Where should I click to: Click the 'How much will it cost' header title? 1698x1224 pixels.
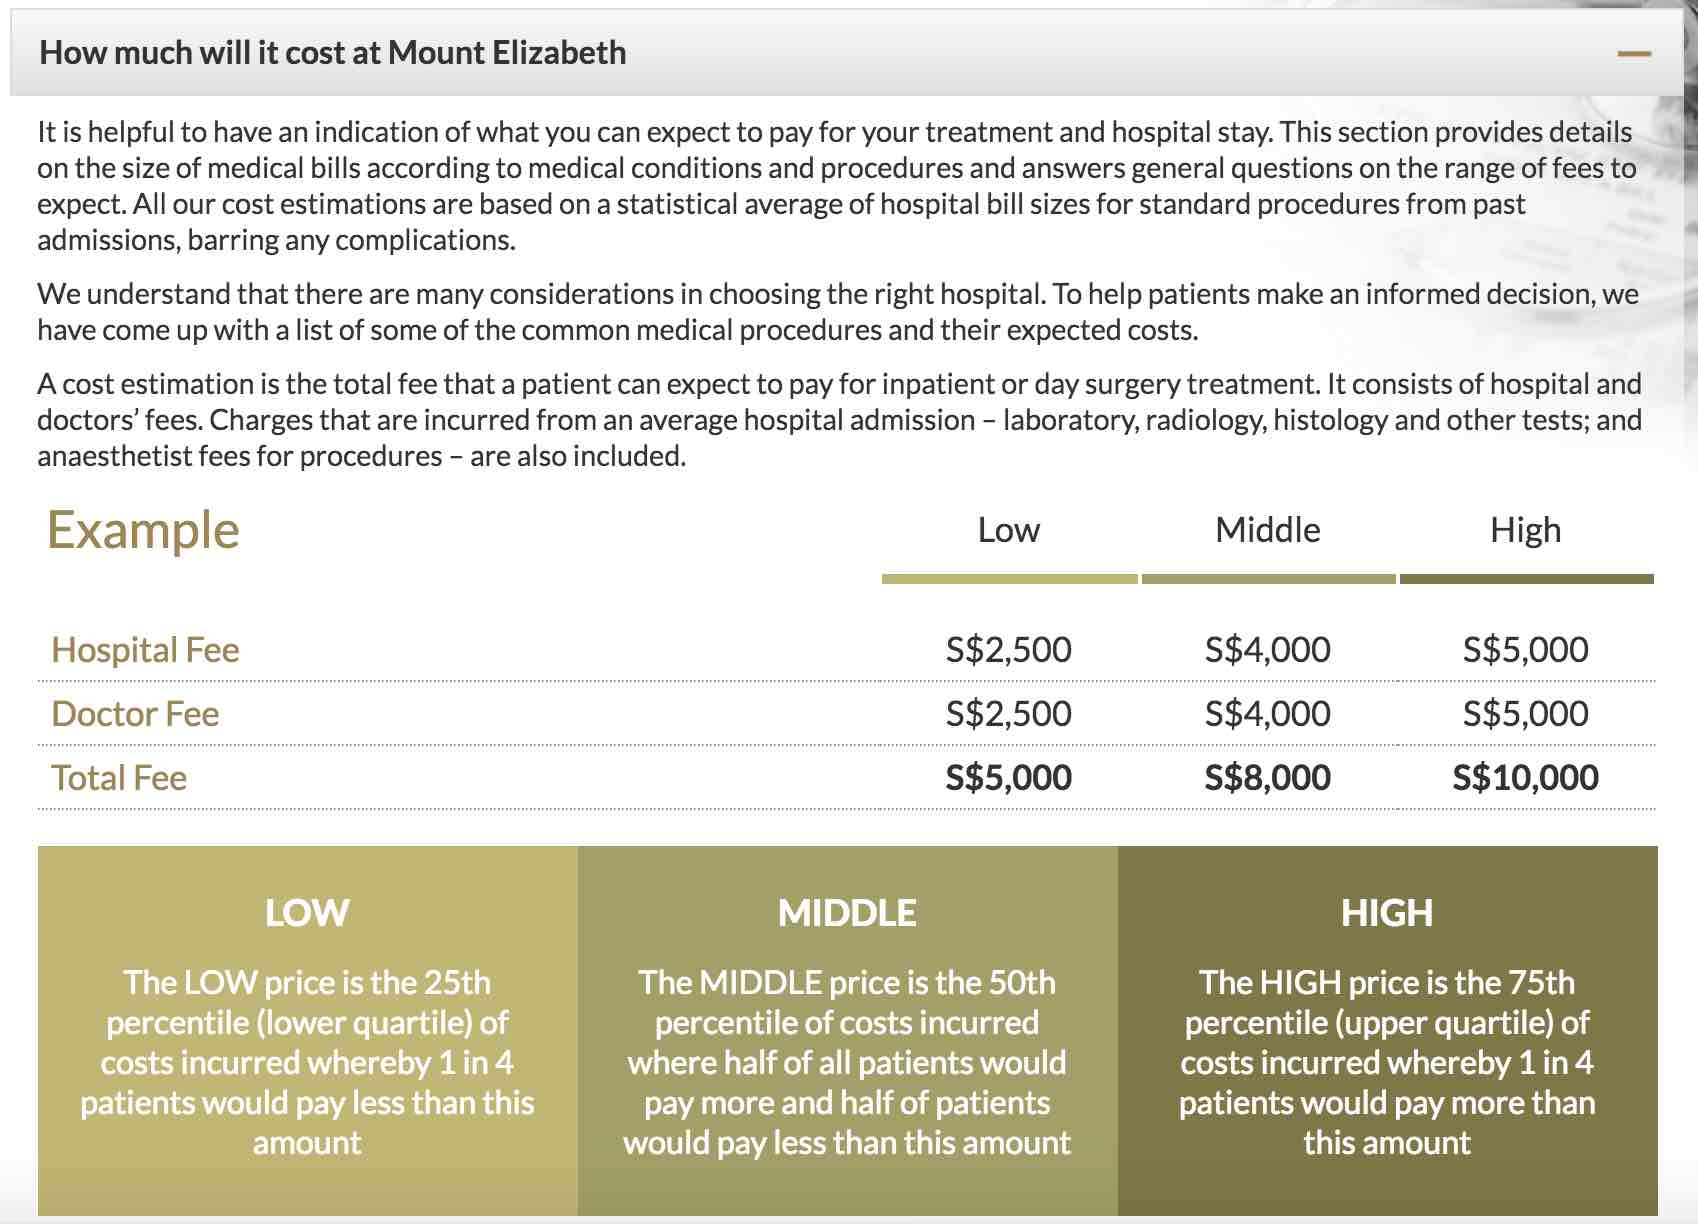coord(332,53)
